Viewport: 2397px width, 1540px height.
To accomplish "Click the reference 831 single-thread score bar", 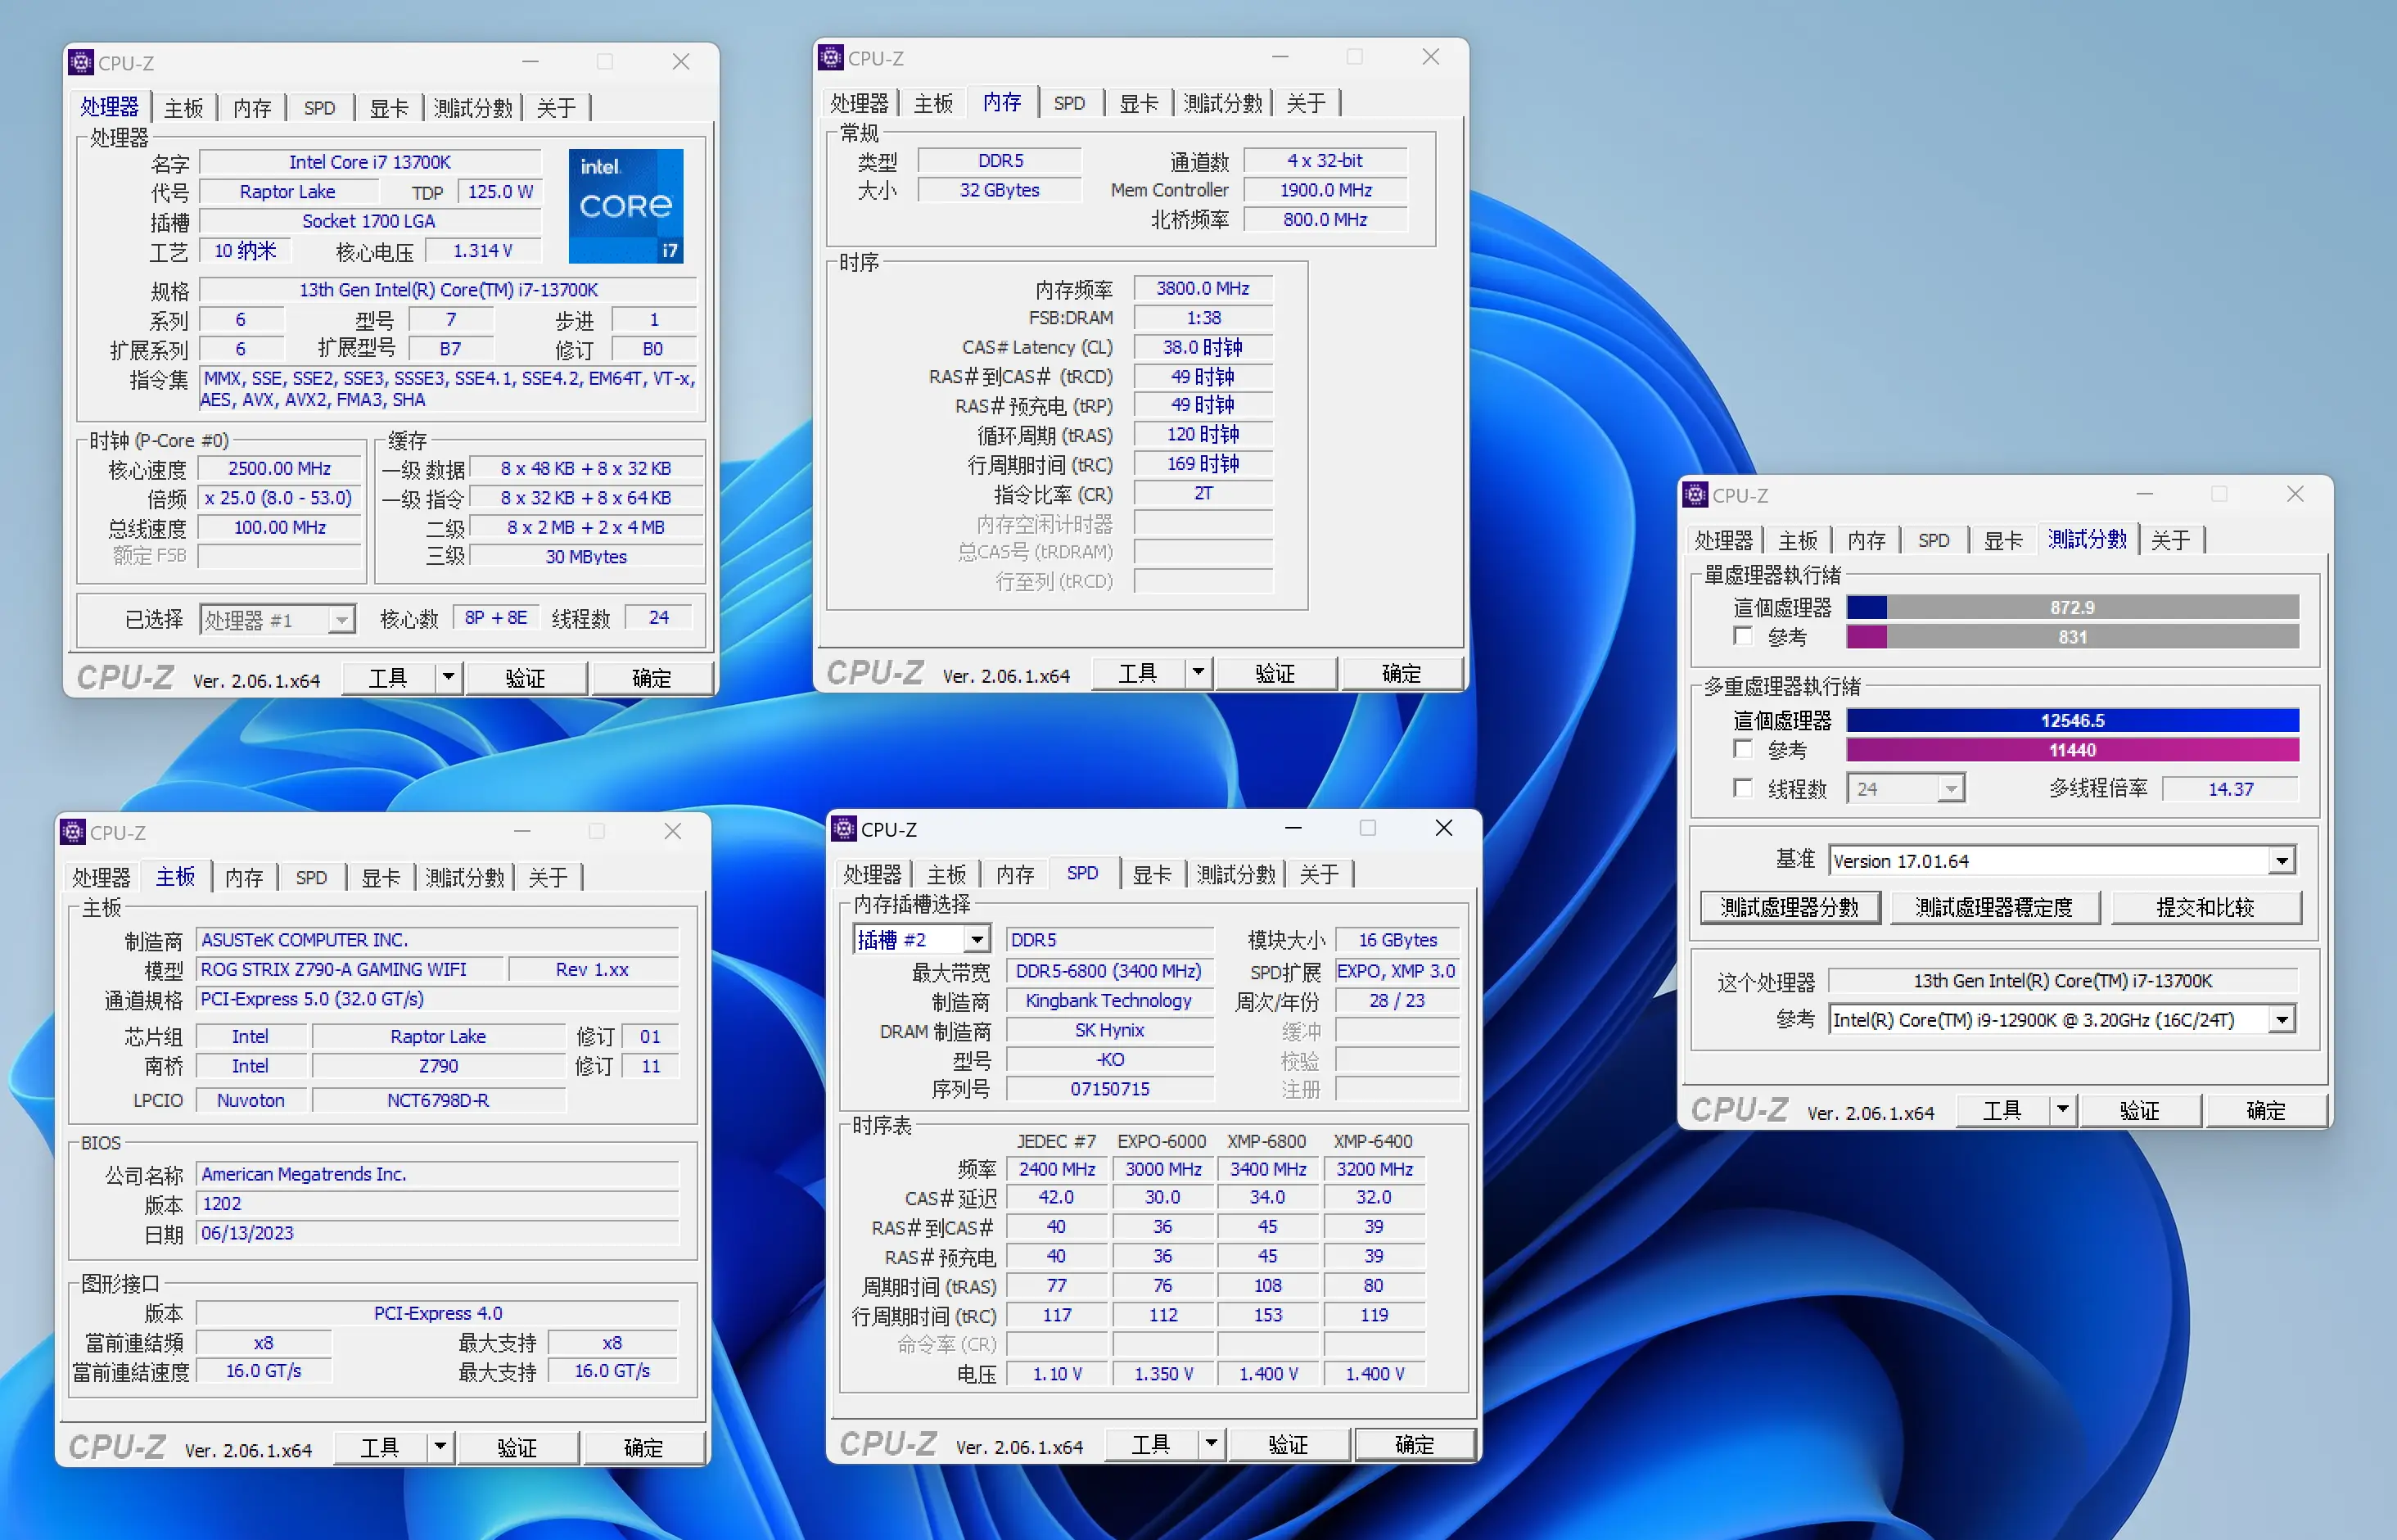I will click(2072, 637).
